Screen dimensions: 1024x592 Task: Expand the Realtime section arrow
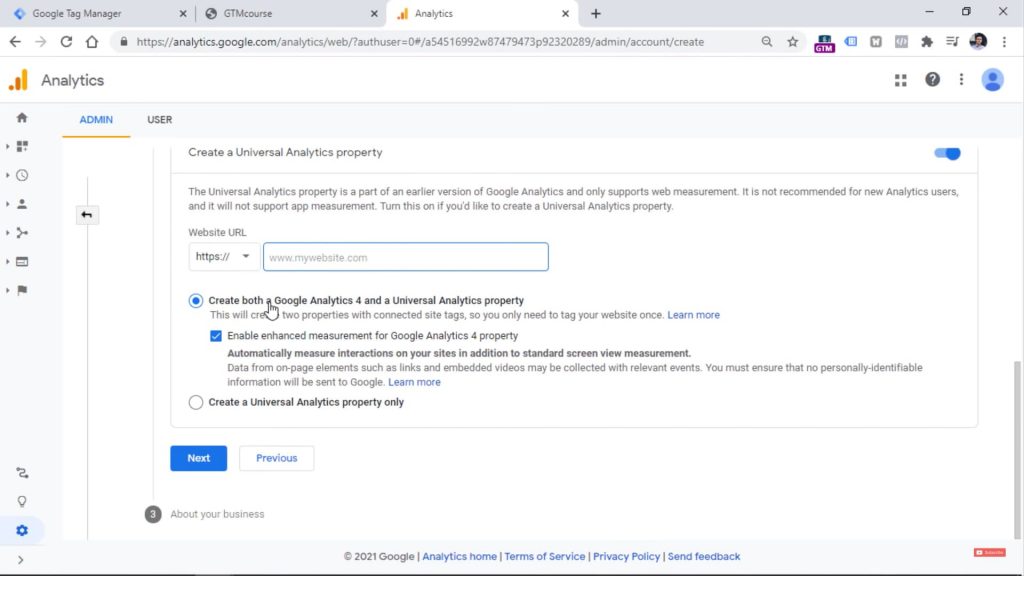tap(7, 175)
